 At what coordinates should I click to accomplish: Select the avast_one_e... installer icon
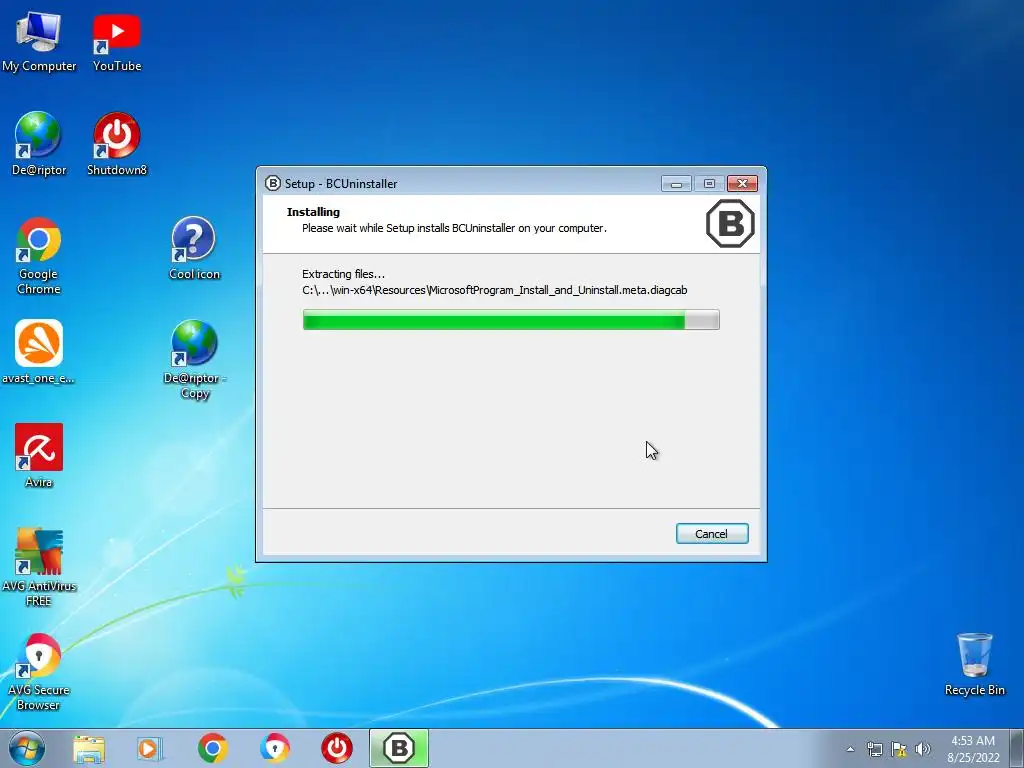[39, 352]
